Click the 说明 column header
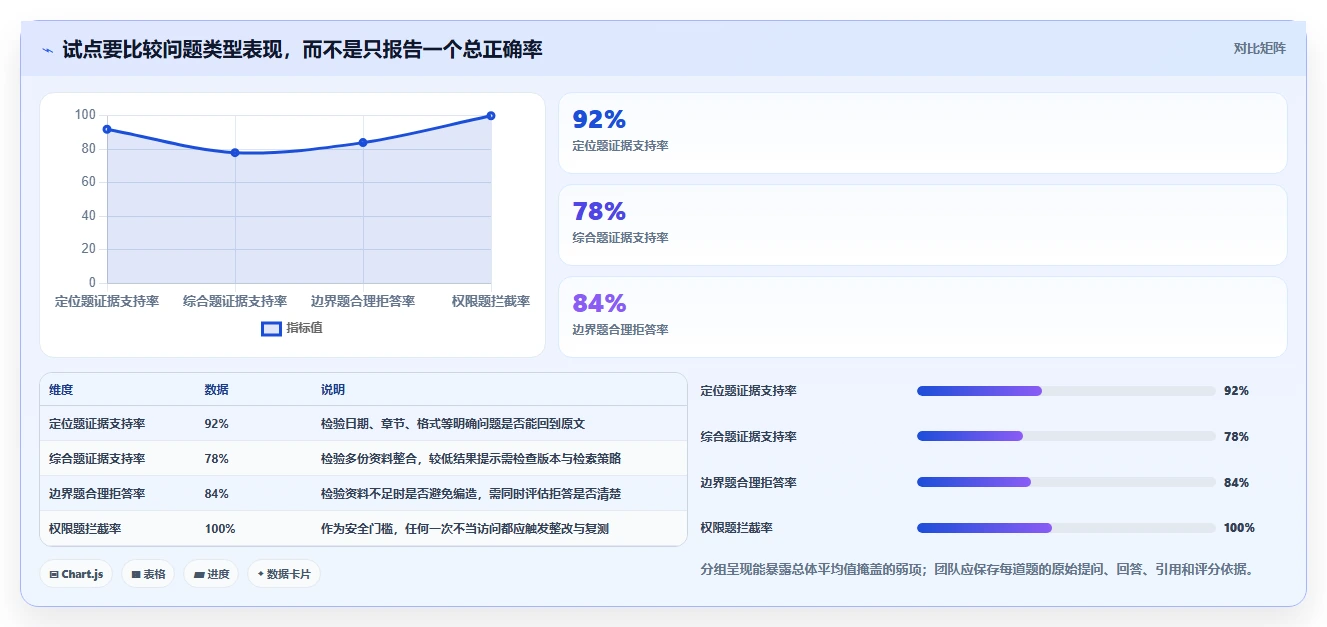This screenshot has height=627, width=1327. 333,389
